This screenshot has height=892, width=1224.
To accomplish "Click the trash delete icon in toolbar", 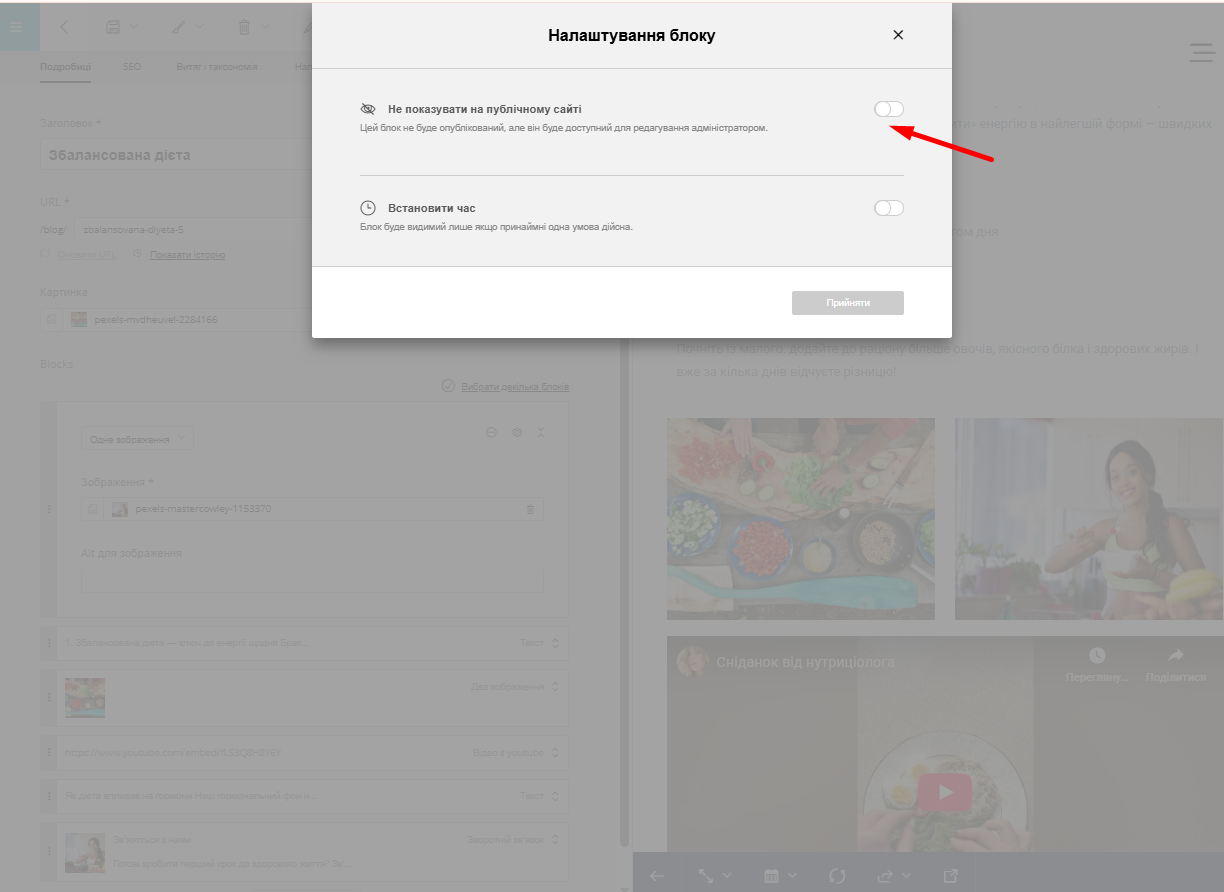I will [x=244, y=27].
